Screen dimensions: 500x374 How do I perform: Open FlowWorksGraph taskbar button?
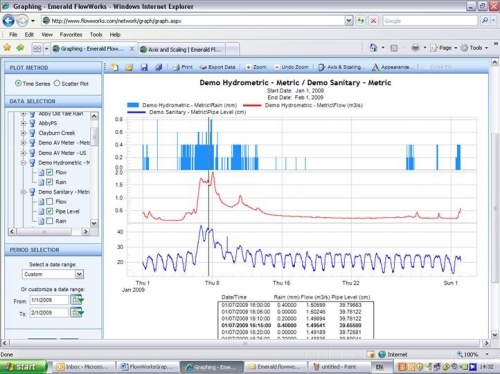click(x=148, y=367)
